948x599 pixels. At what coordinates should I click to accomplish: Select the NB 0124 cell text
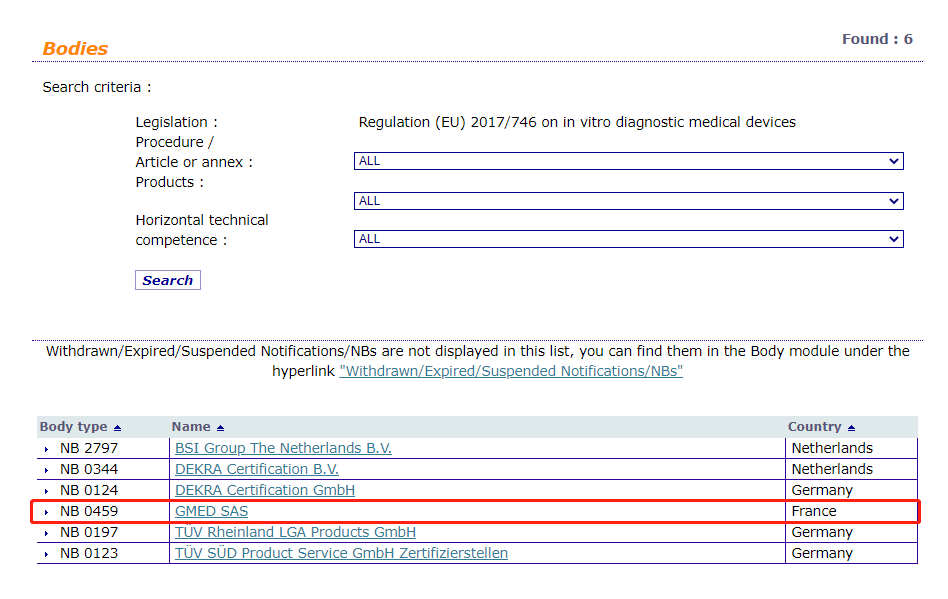[89, 490]
